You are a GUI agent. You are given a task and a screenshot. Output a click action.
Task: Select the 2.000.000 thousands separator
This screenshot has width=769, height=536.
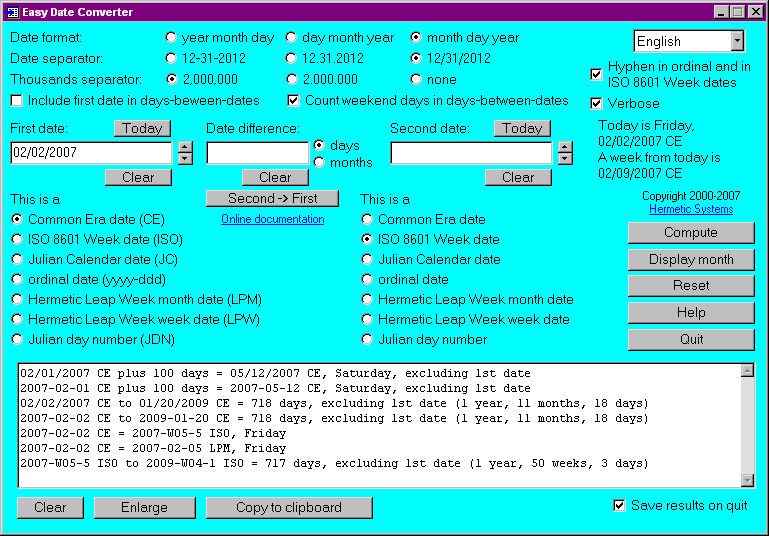coord(292,79)
